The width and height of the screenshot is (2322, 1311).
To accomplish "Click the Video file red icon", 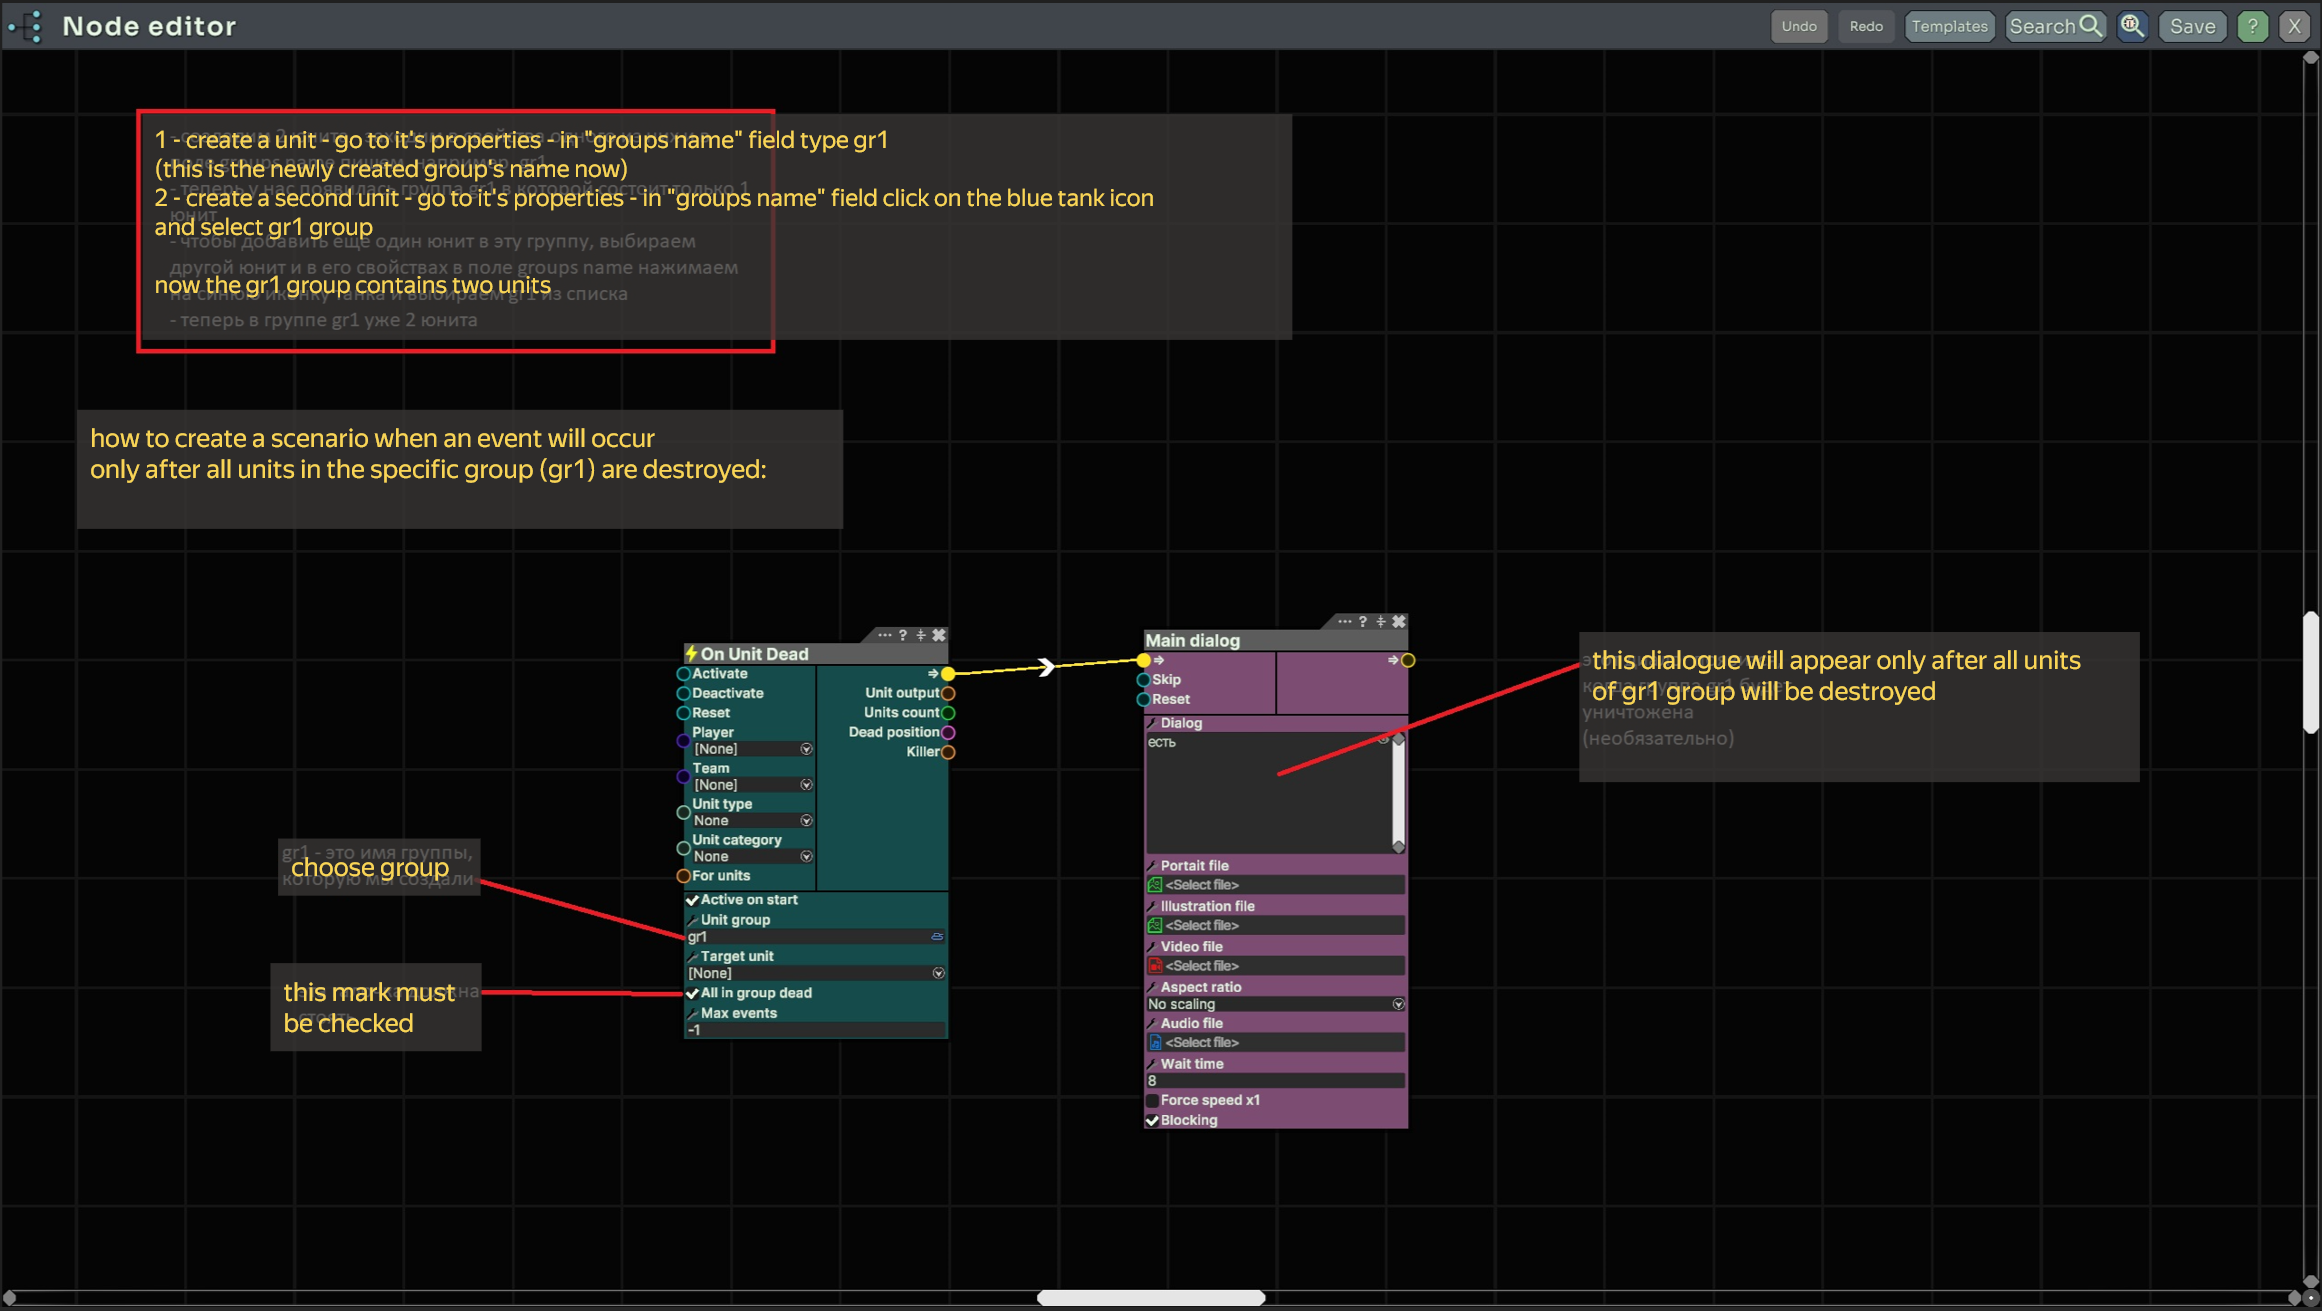I will click(1155, 966).
